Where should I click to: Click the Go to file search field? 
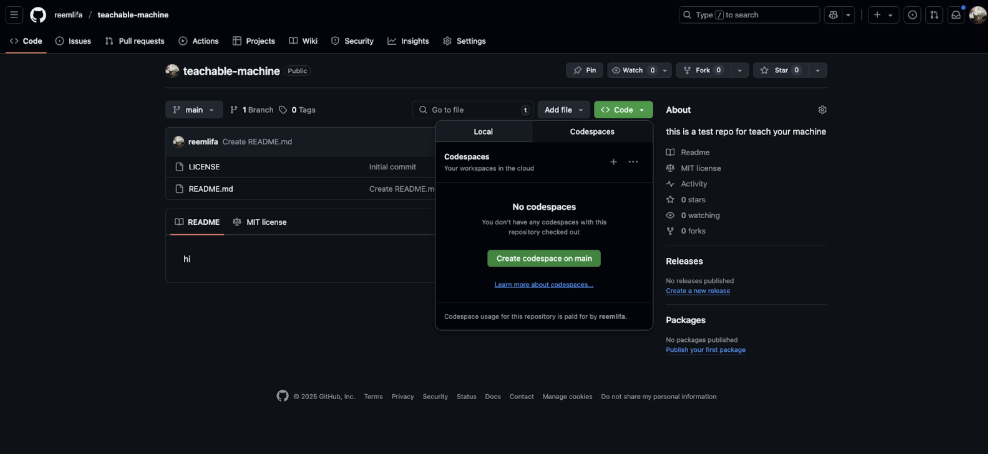(473, 110)
